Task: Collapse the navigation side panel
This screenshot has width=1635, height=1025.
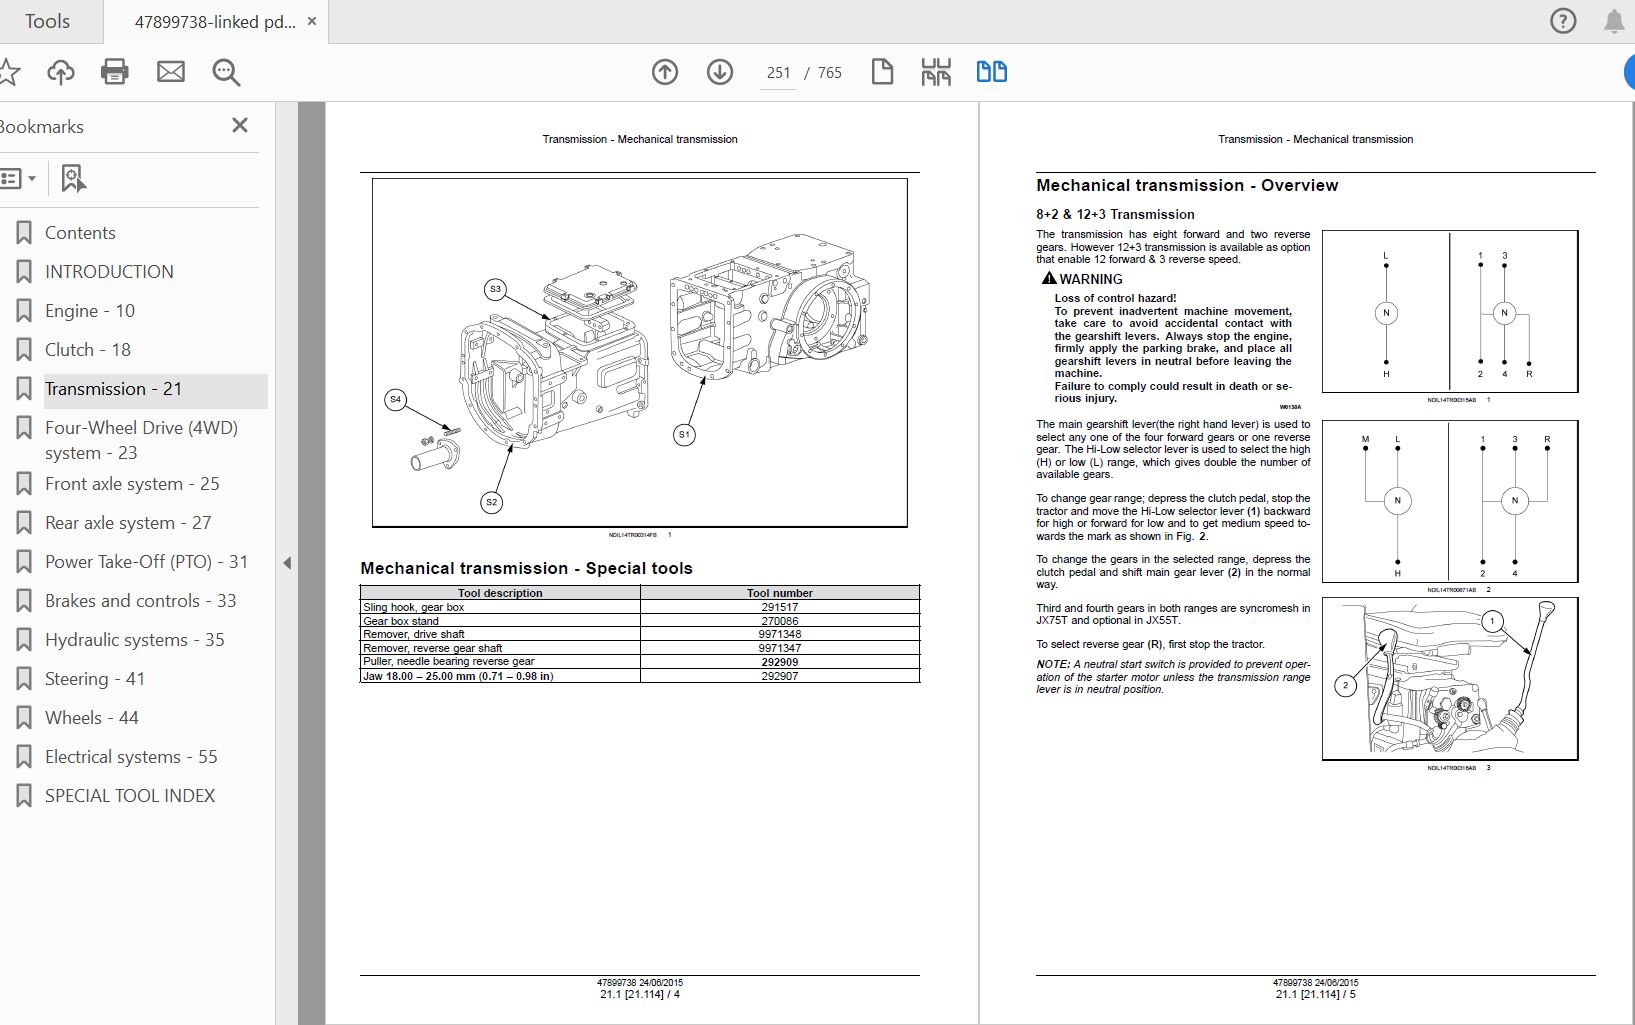Action: 287,562
